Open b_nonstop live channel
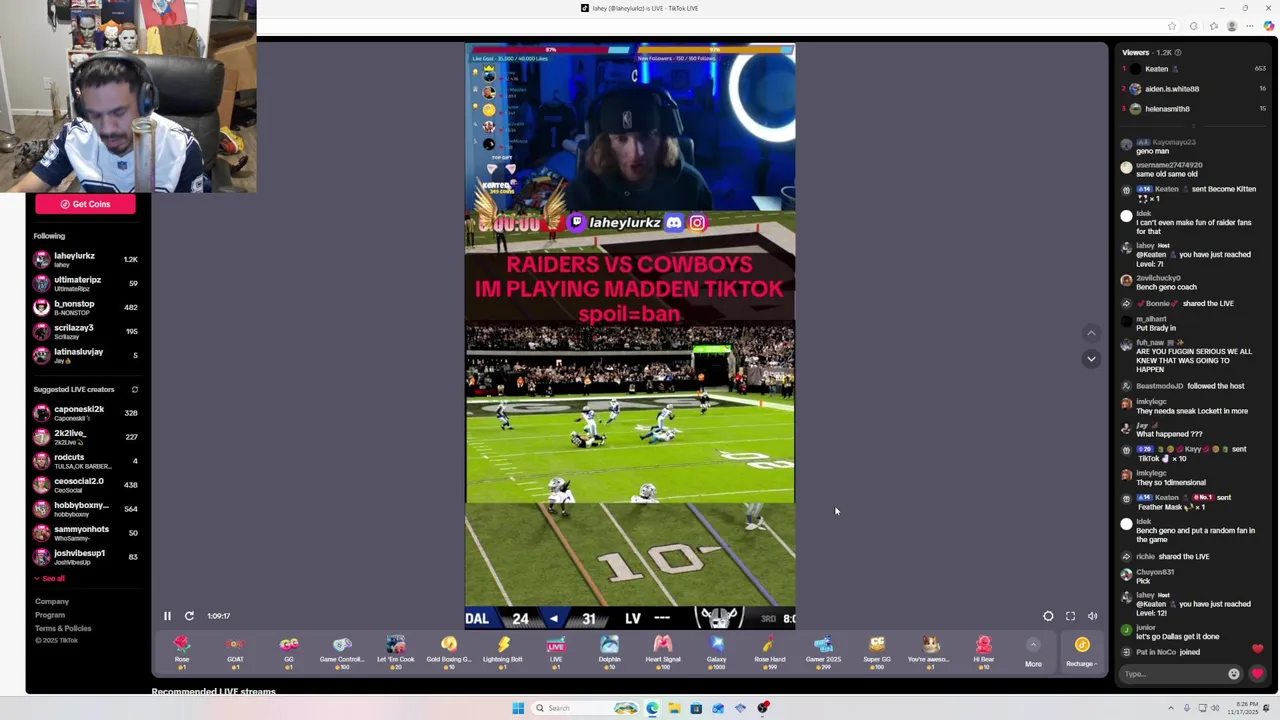 (x=86, y=307)
